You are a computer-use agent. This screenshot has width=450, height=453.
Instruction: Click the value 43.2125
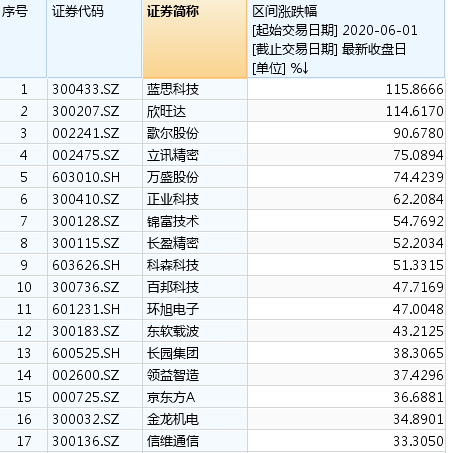pos(418,331)
